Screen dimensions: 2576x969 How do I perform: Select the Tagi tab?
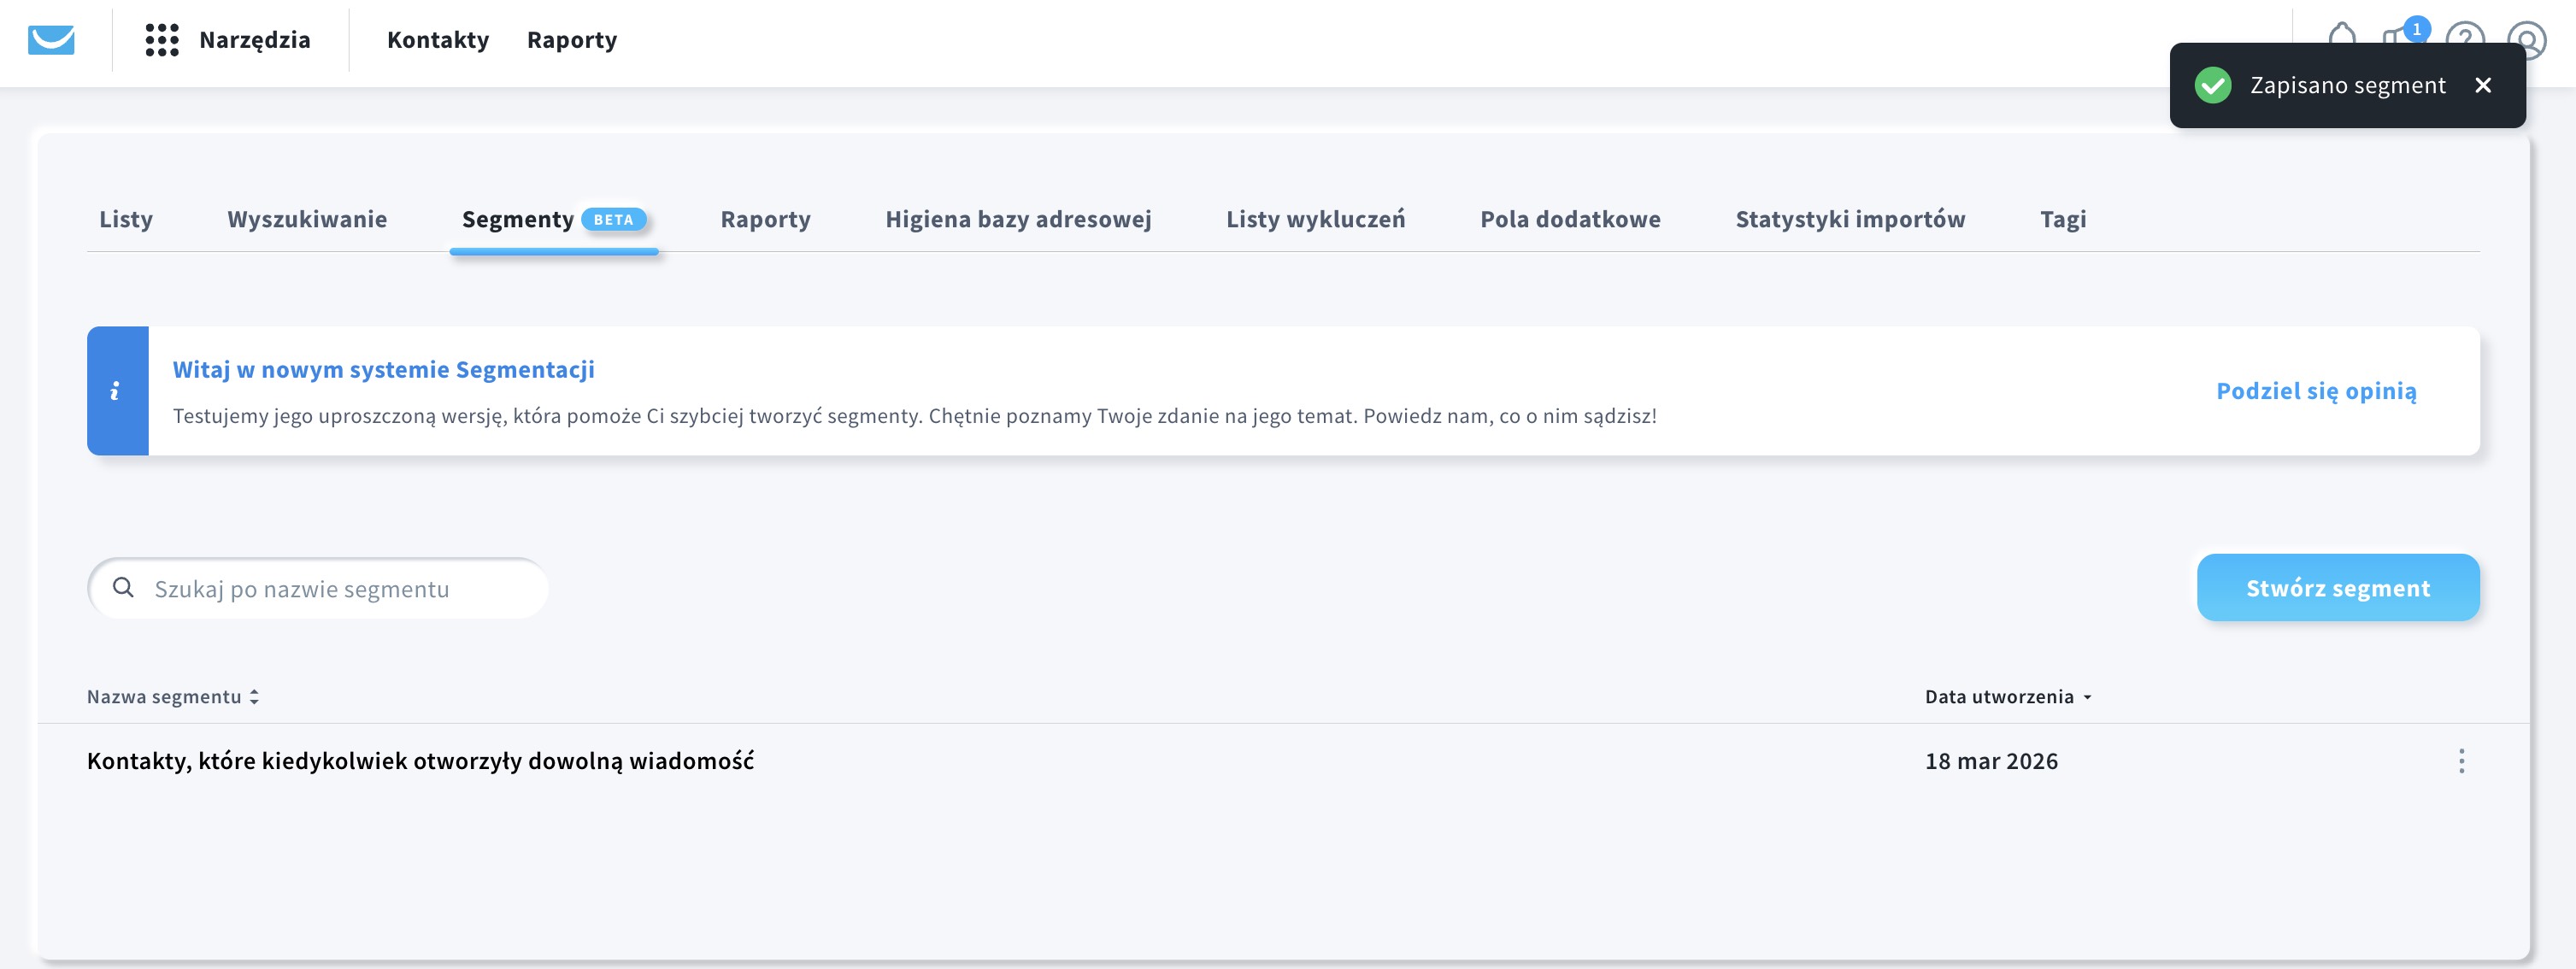pyautogui.click(x=2062, y=219)
